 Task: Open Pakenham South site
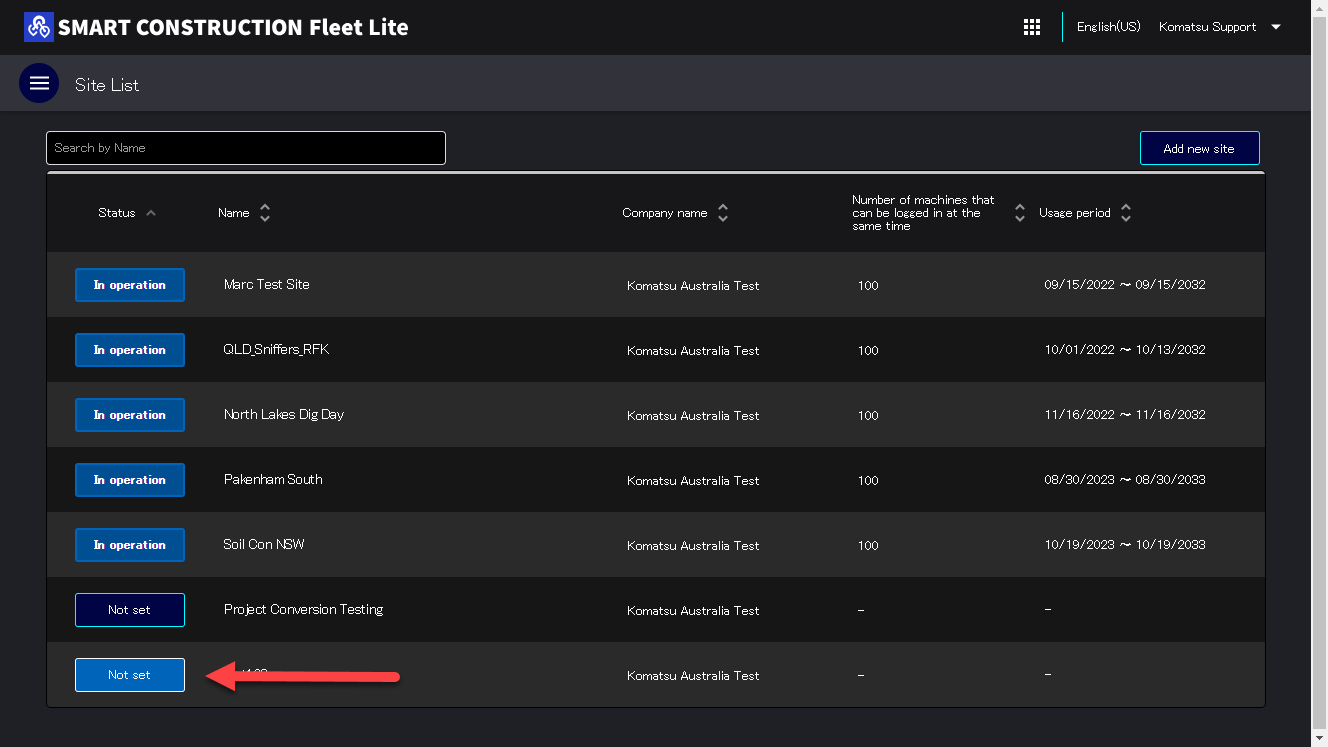(x=273, y=479)
